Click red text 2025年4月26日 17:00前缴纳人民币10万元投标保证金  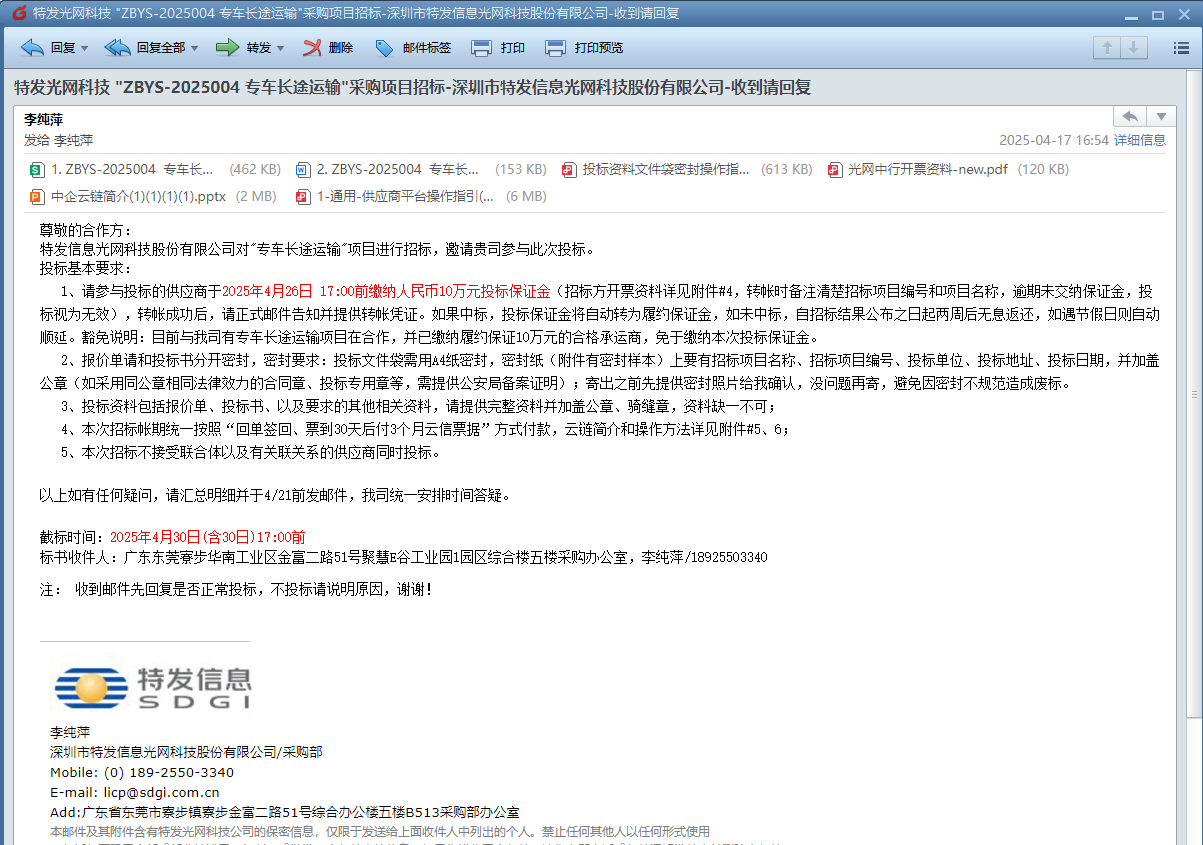coord(386,291)
